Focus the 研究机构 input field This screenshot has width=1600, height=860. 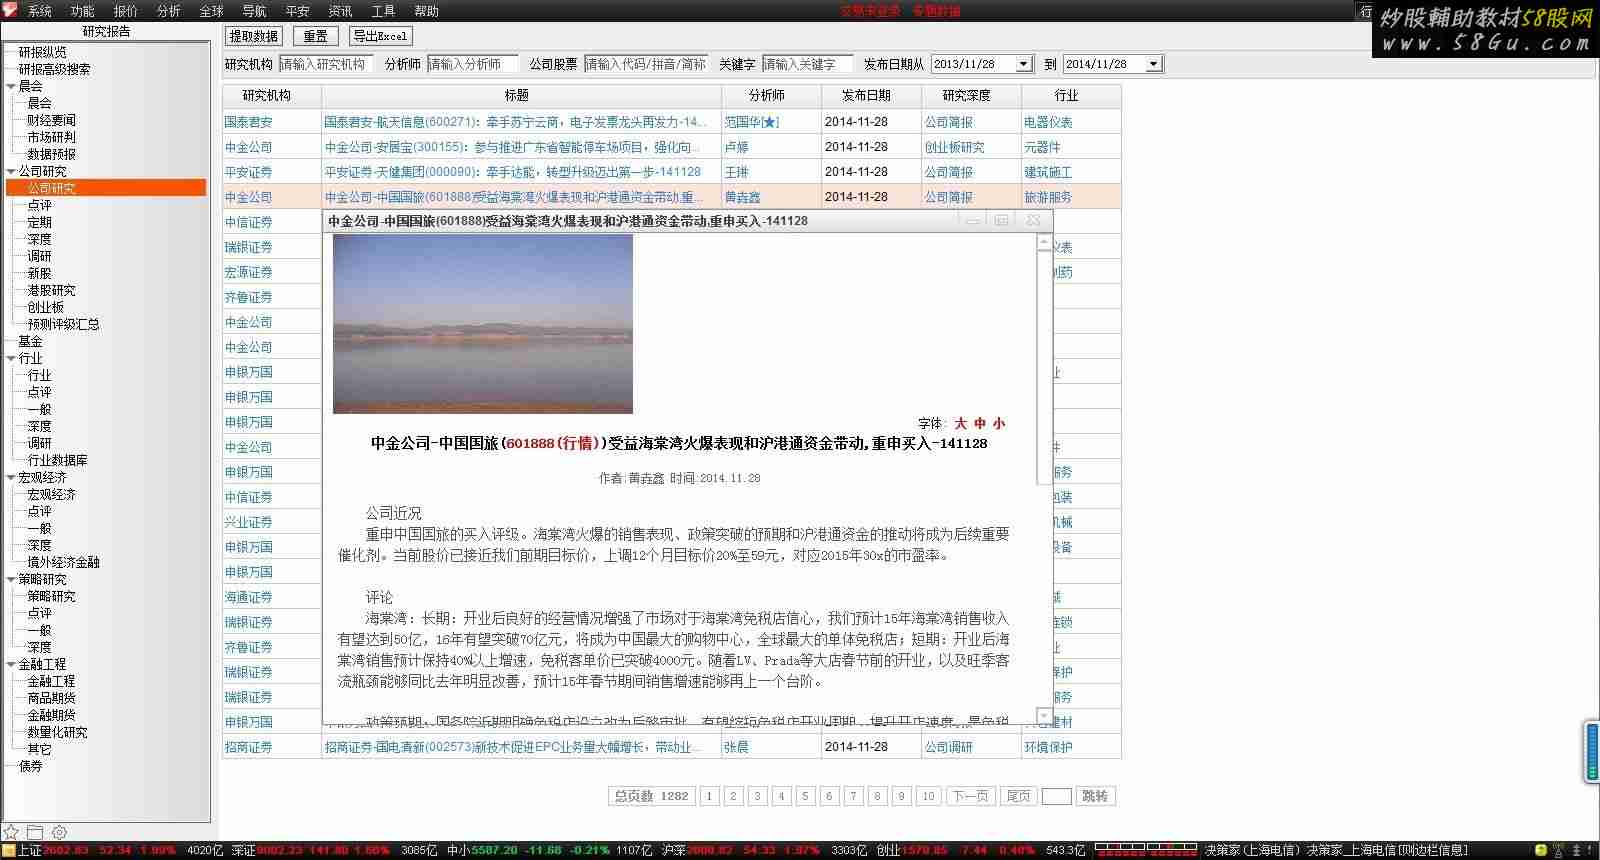coord(325,64)
